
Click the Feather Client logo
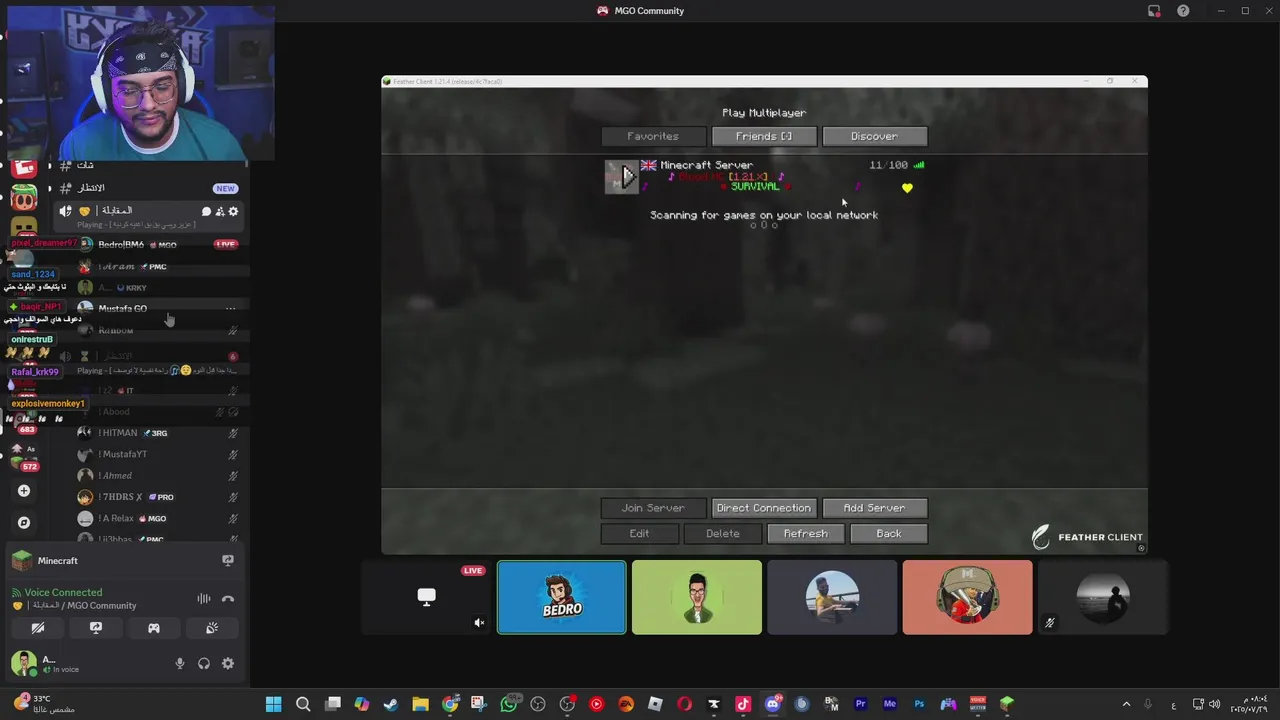point(1088,537)
